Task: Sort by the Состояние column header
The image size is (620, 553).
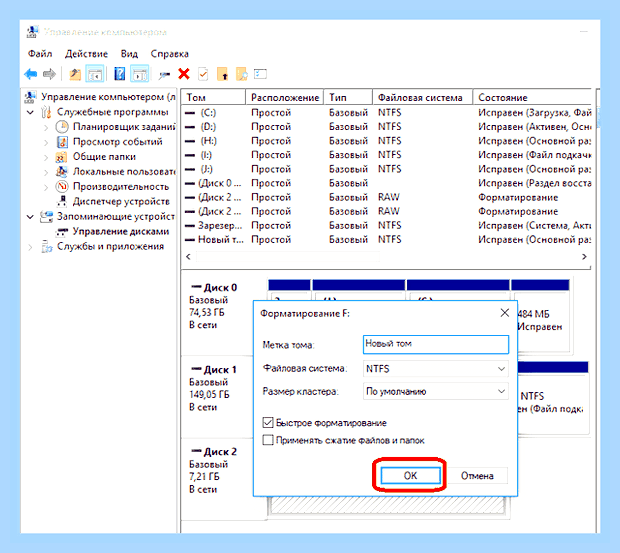Action: tap(533, 97)
